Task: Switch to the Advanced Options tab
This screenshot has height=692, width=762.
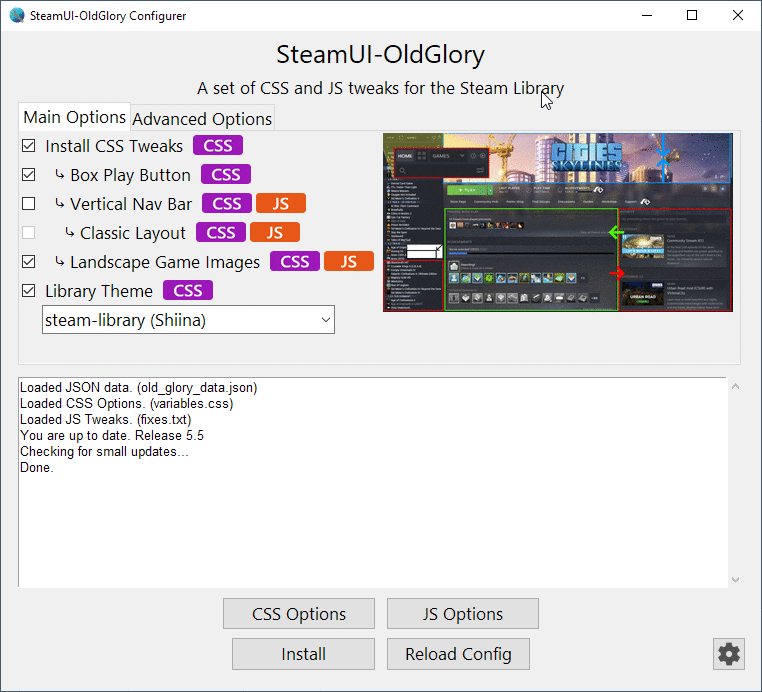Action: tap(202, 119)
